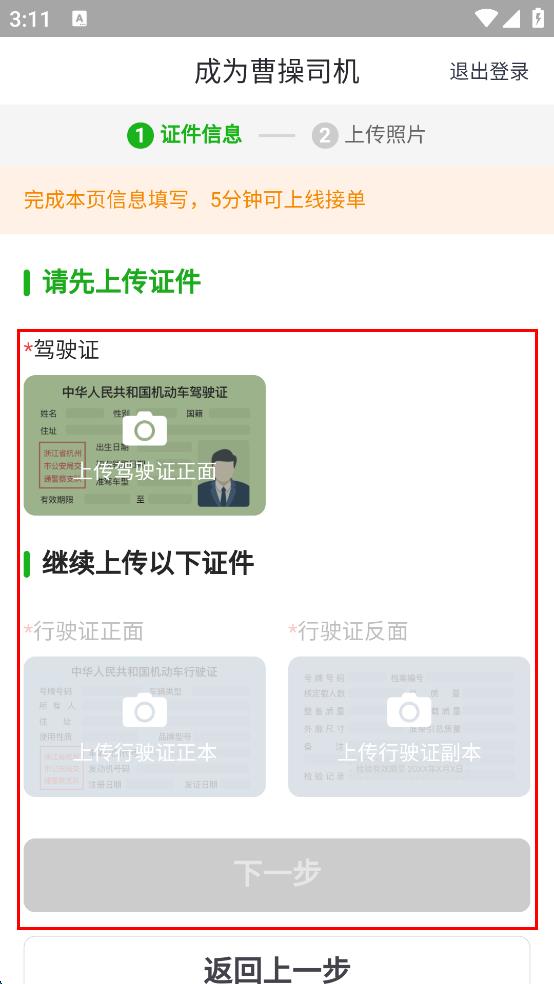Tap the battery icon in status bar
This screenshot has height=984, width=554.
click(x=538, y=18)
